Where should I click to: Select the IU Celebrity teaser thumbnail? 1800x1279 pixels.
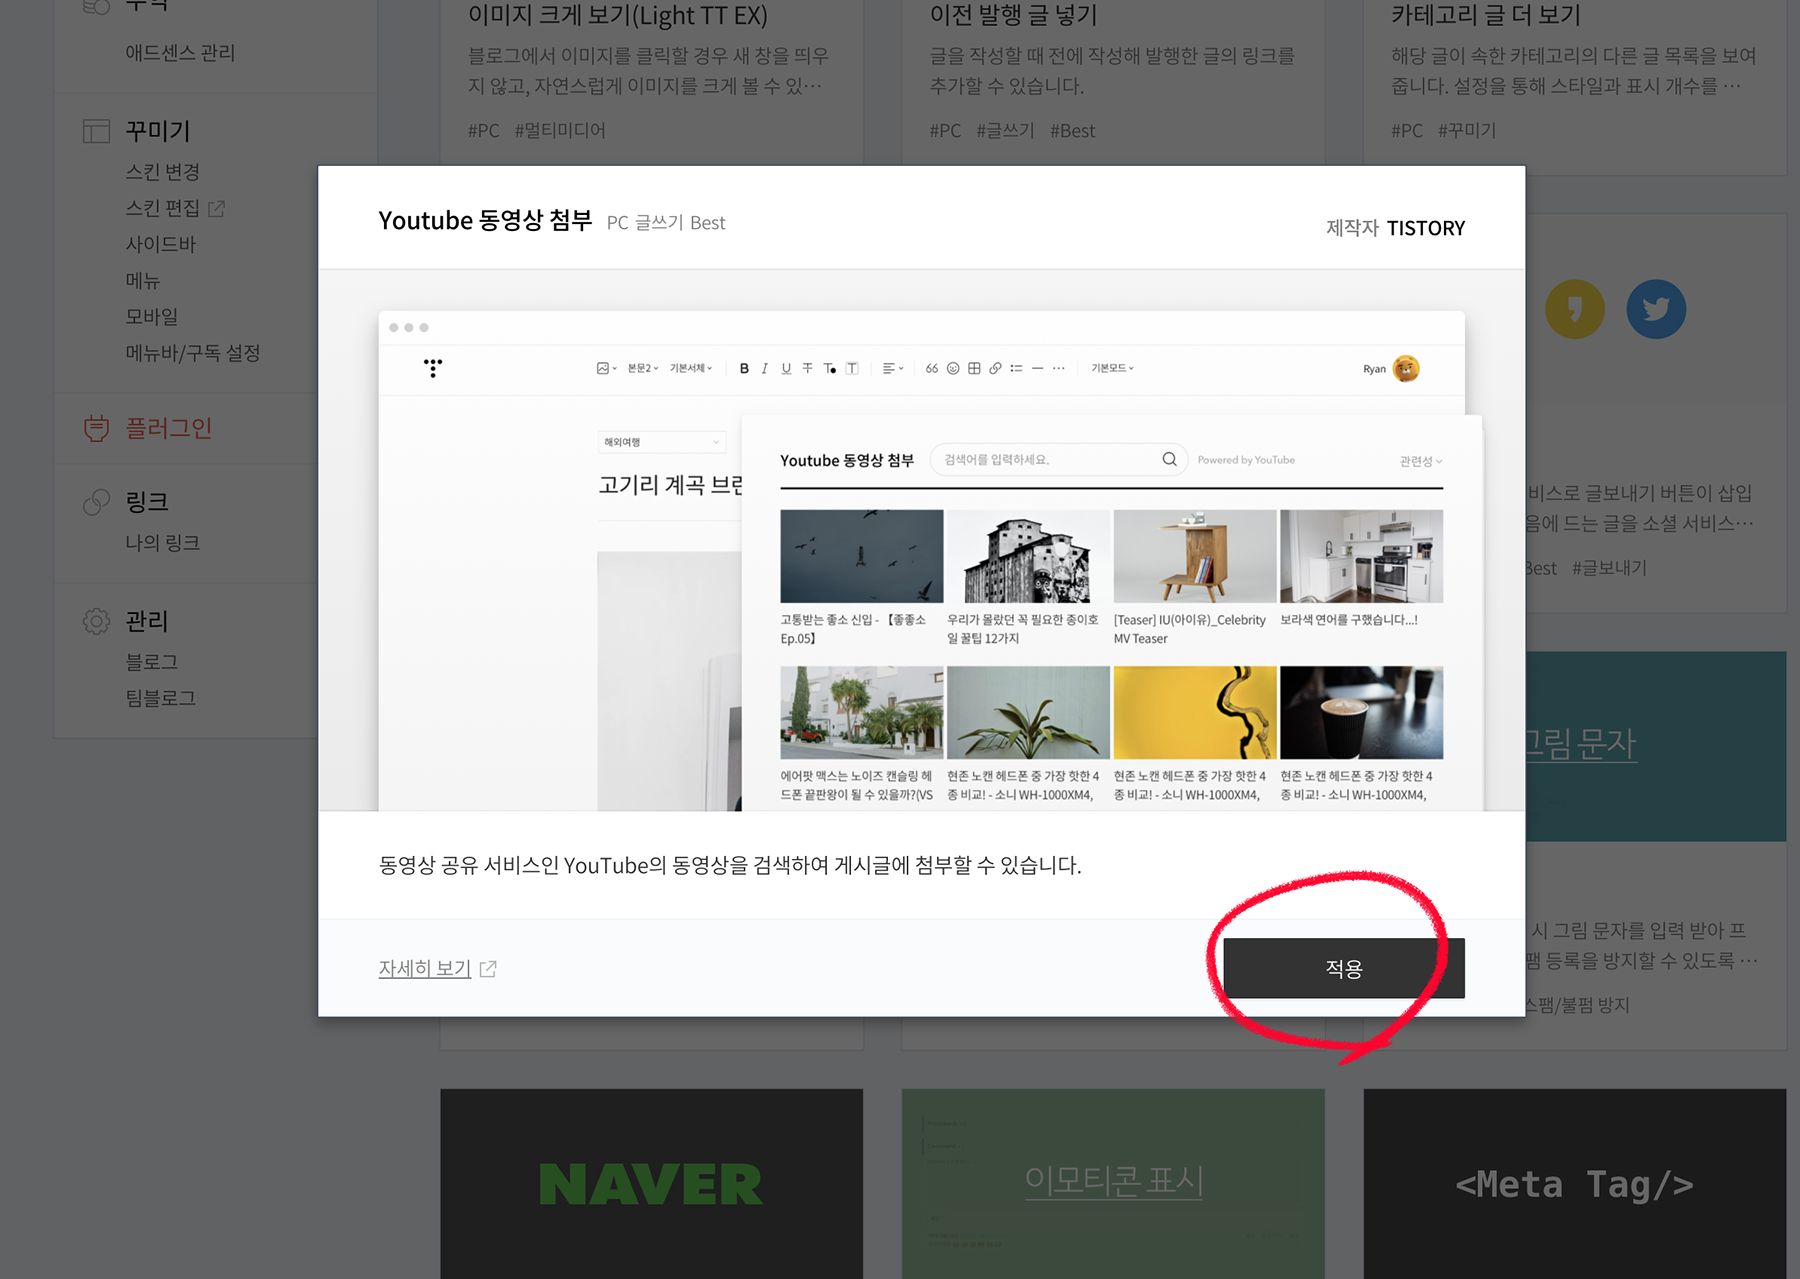coord(1195,556)
